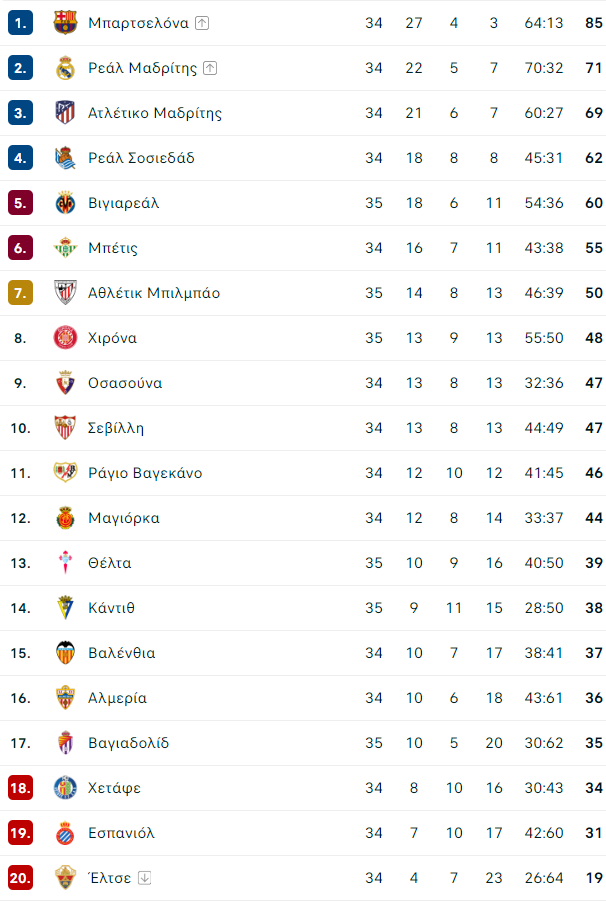Open the Ρεάλ Σοσιεδάδ team link
This screenshot has width=606, height=905.
point(141,158)
